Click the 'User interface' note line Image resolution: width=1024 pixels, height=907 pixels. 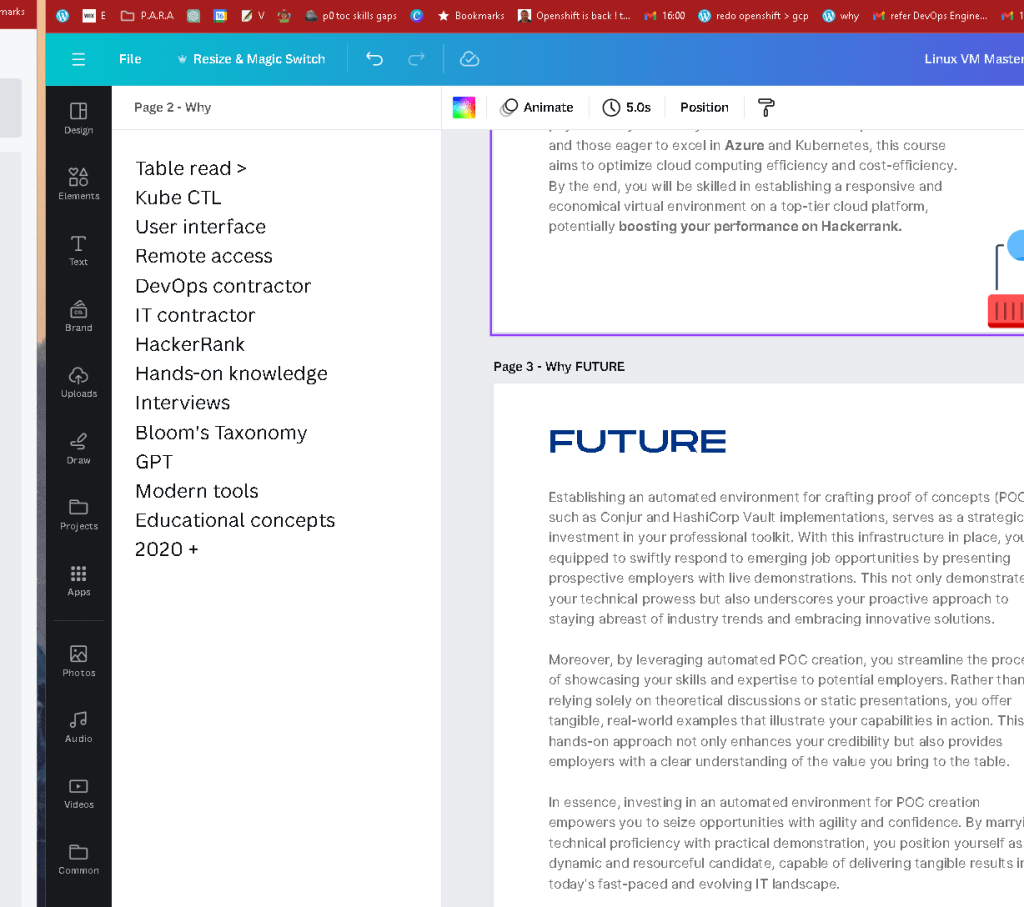coord(200,227)
